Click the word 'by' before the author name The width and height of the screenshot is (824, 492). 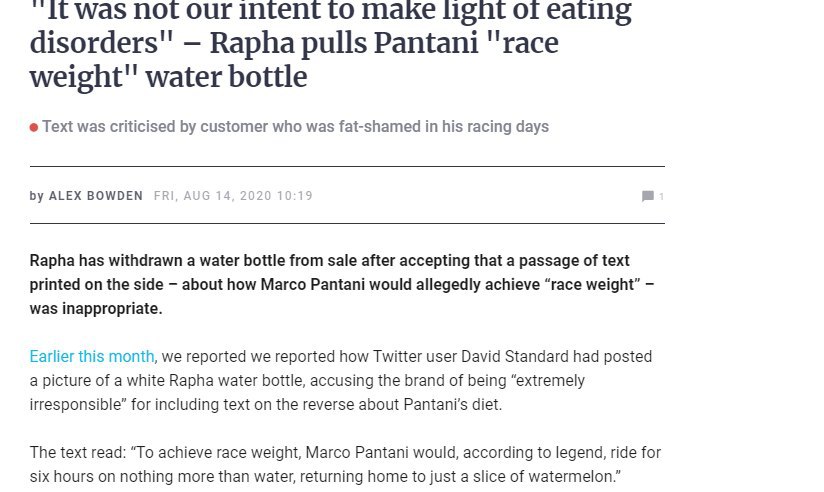36,196
